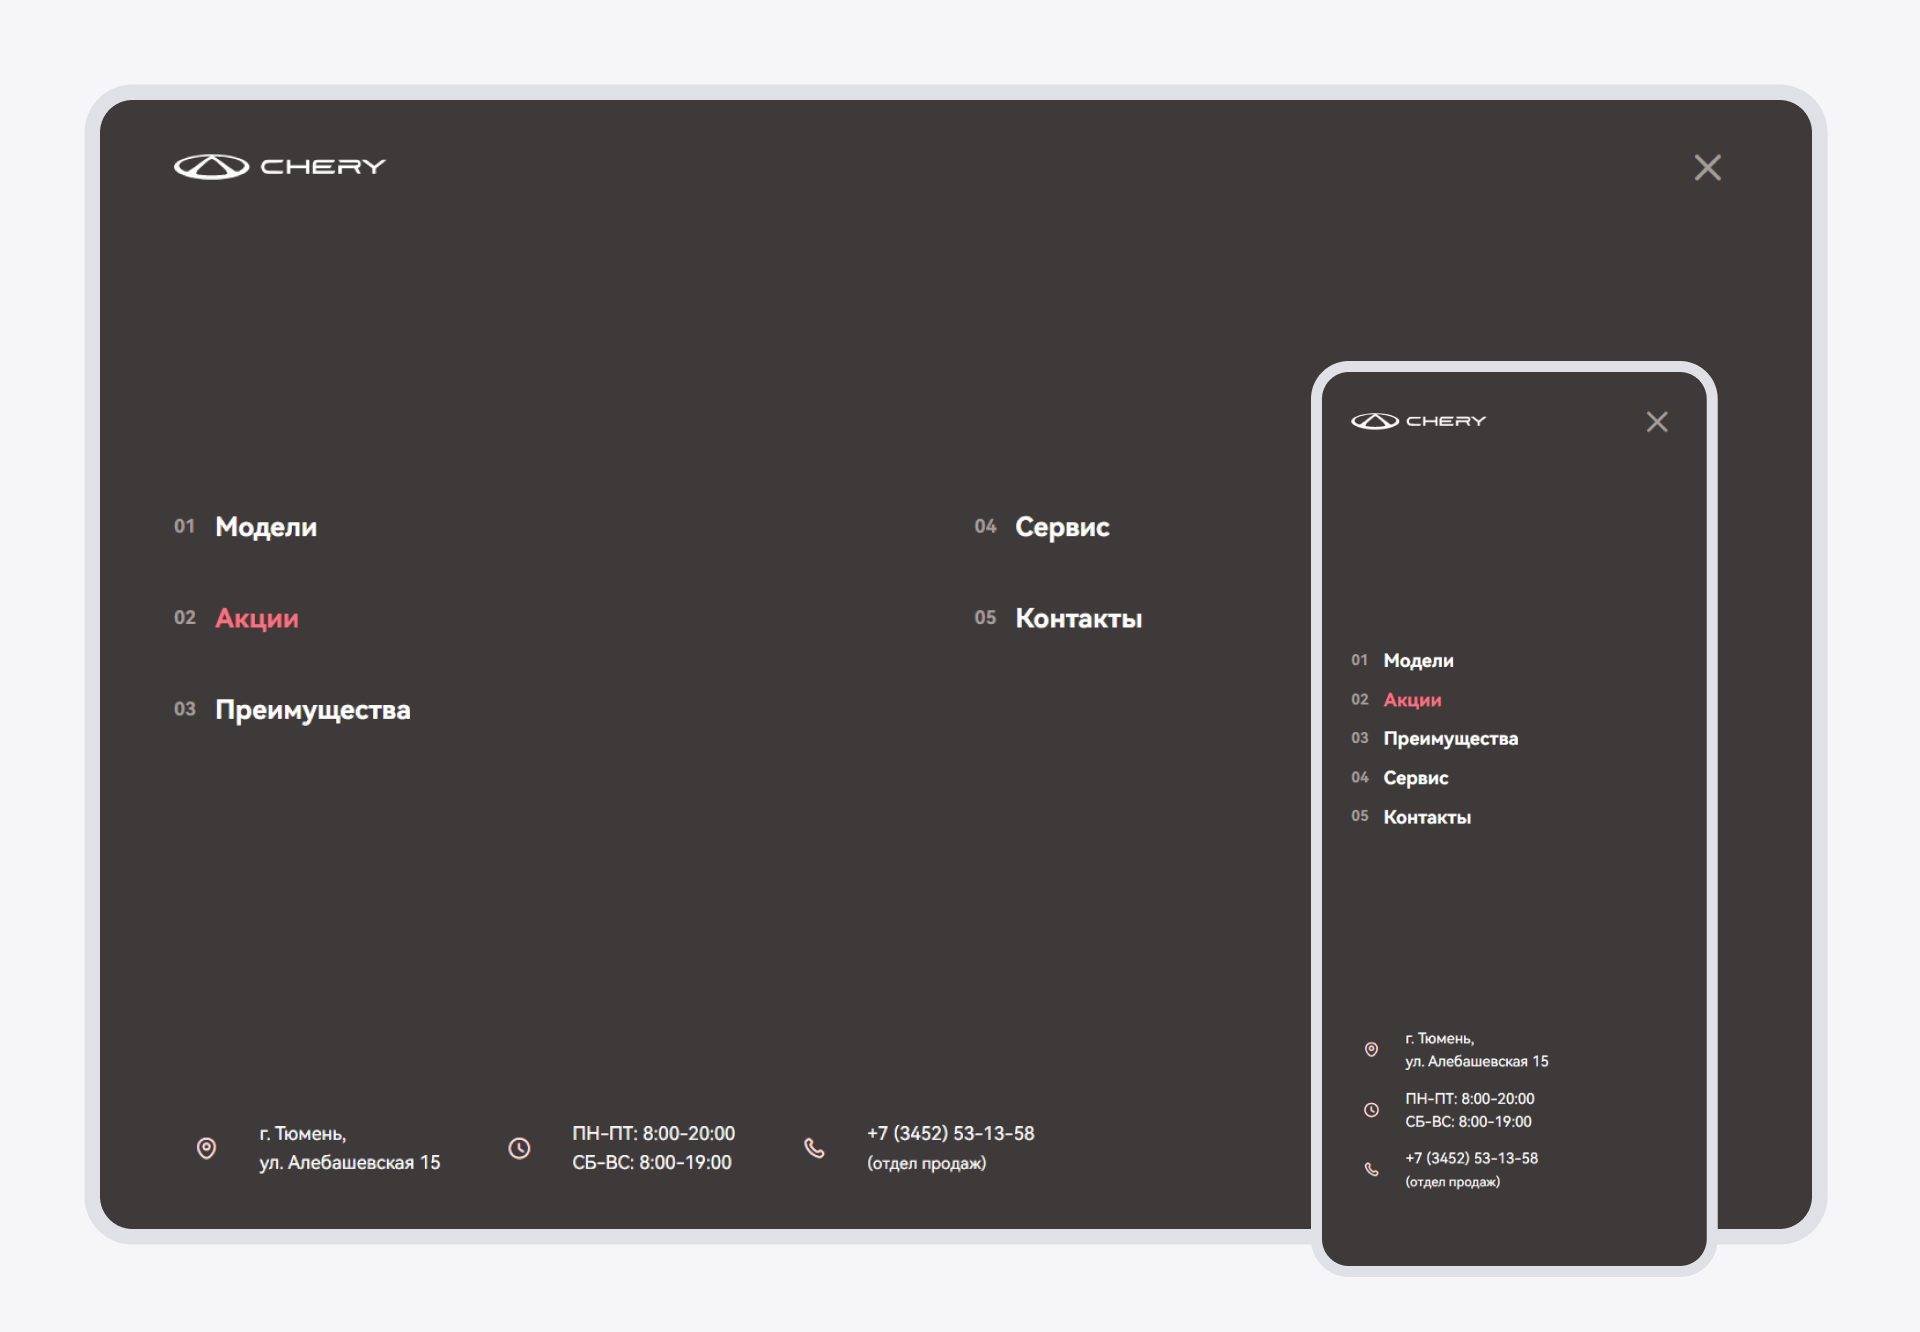Click the phone icon in mobile menu
Screen dimensions: 1920x1332
pos(1371,1169)
